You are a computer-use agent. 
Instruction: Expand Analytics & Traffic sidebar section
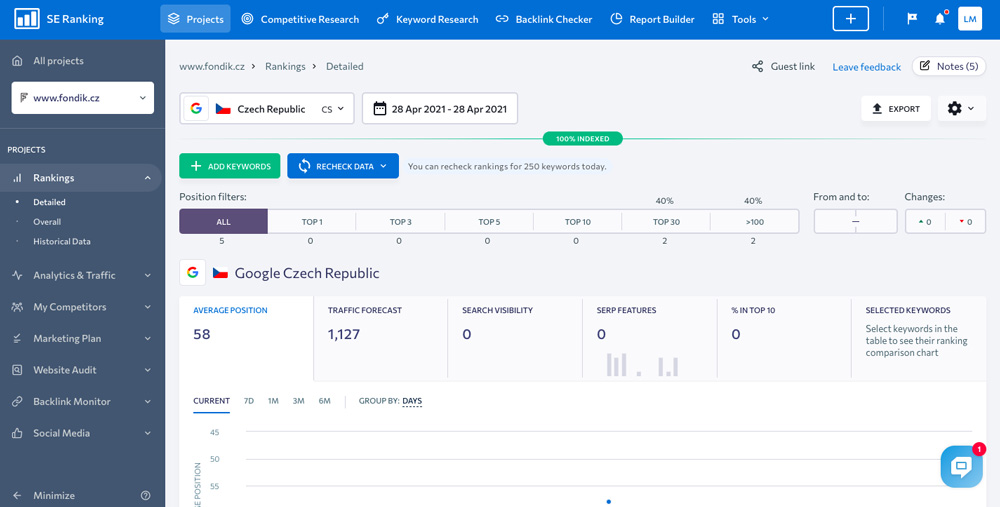[82, 276]
